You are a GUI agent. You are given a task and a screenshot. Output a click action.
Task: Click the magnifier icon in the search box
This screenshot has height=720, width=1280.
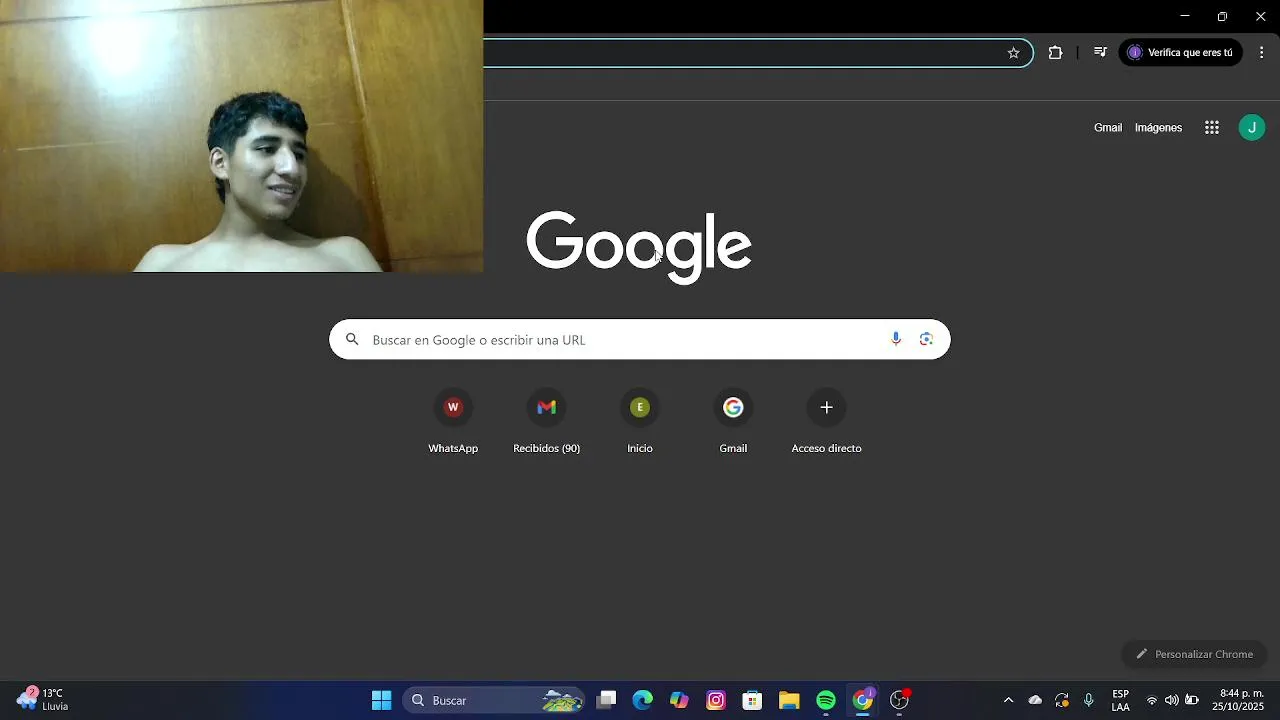pos(352,340)
